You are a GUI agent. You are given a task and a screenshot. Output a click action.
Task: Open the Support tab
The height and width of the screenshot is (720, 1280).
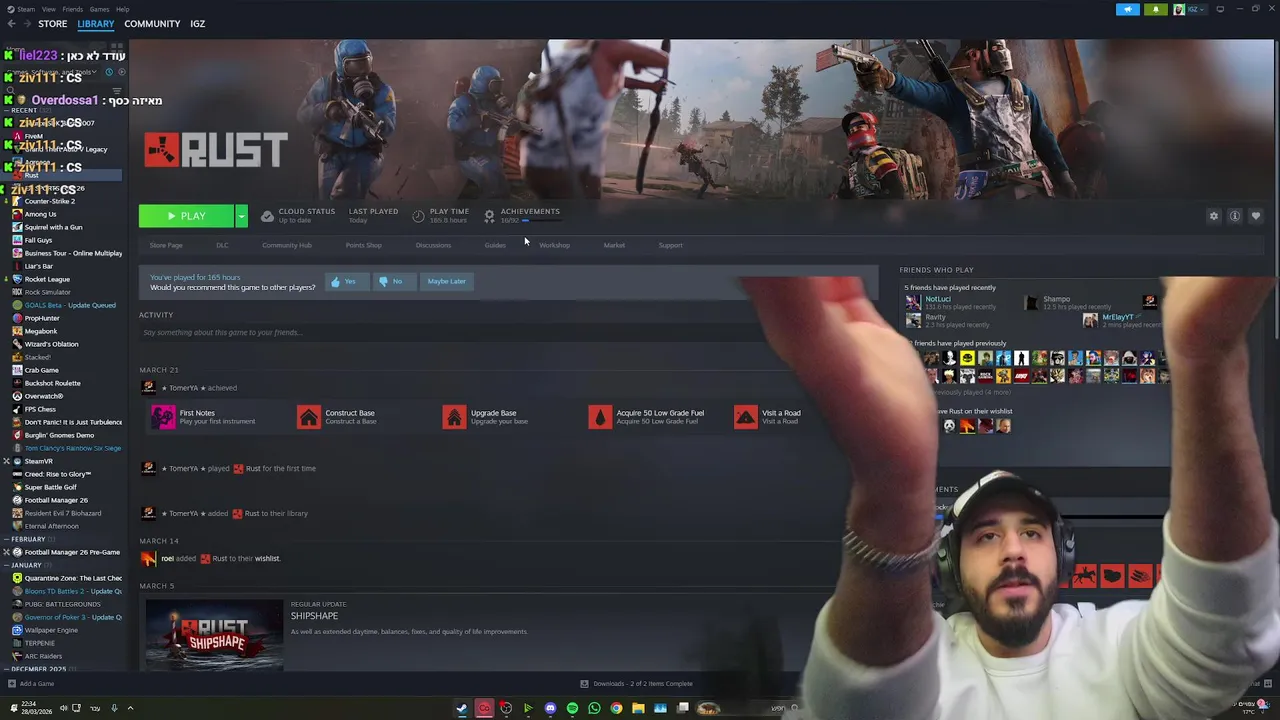coord(670,245)
